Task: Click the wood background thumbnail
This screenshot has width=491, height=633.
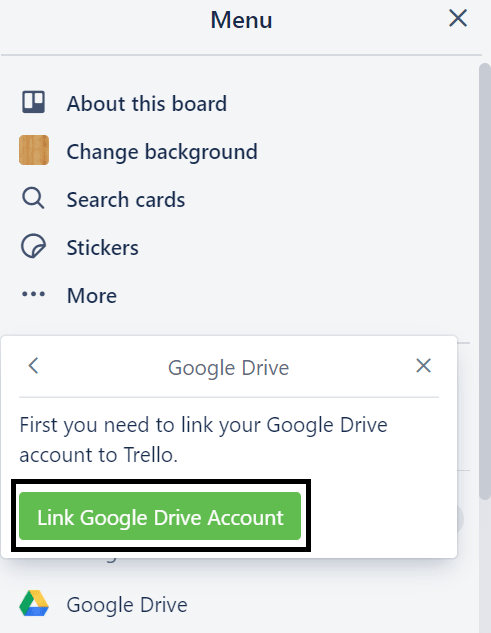Action: tap(34, 150)
